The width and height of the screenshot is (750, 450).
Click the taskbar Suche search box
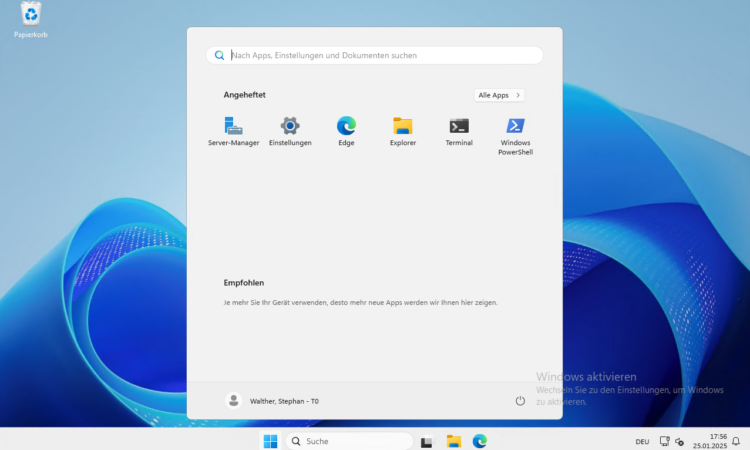coord(349,441)
